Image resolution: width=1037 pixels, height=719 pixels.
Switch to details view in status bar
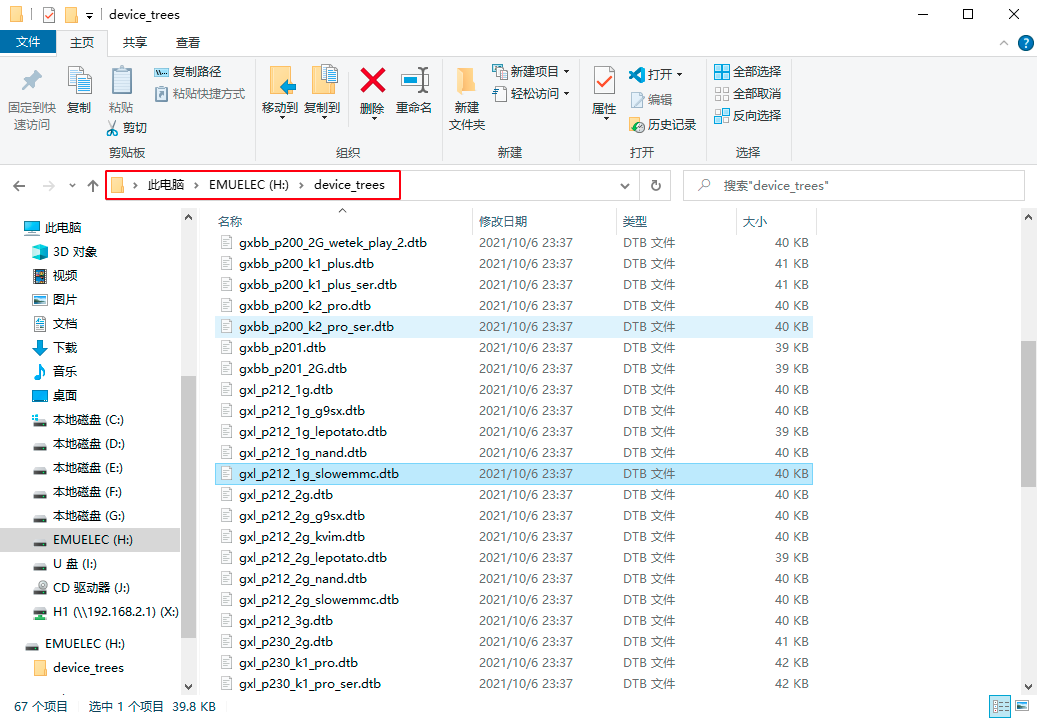[x=998, y=705]
